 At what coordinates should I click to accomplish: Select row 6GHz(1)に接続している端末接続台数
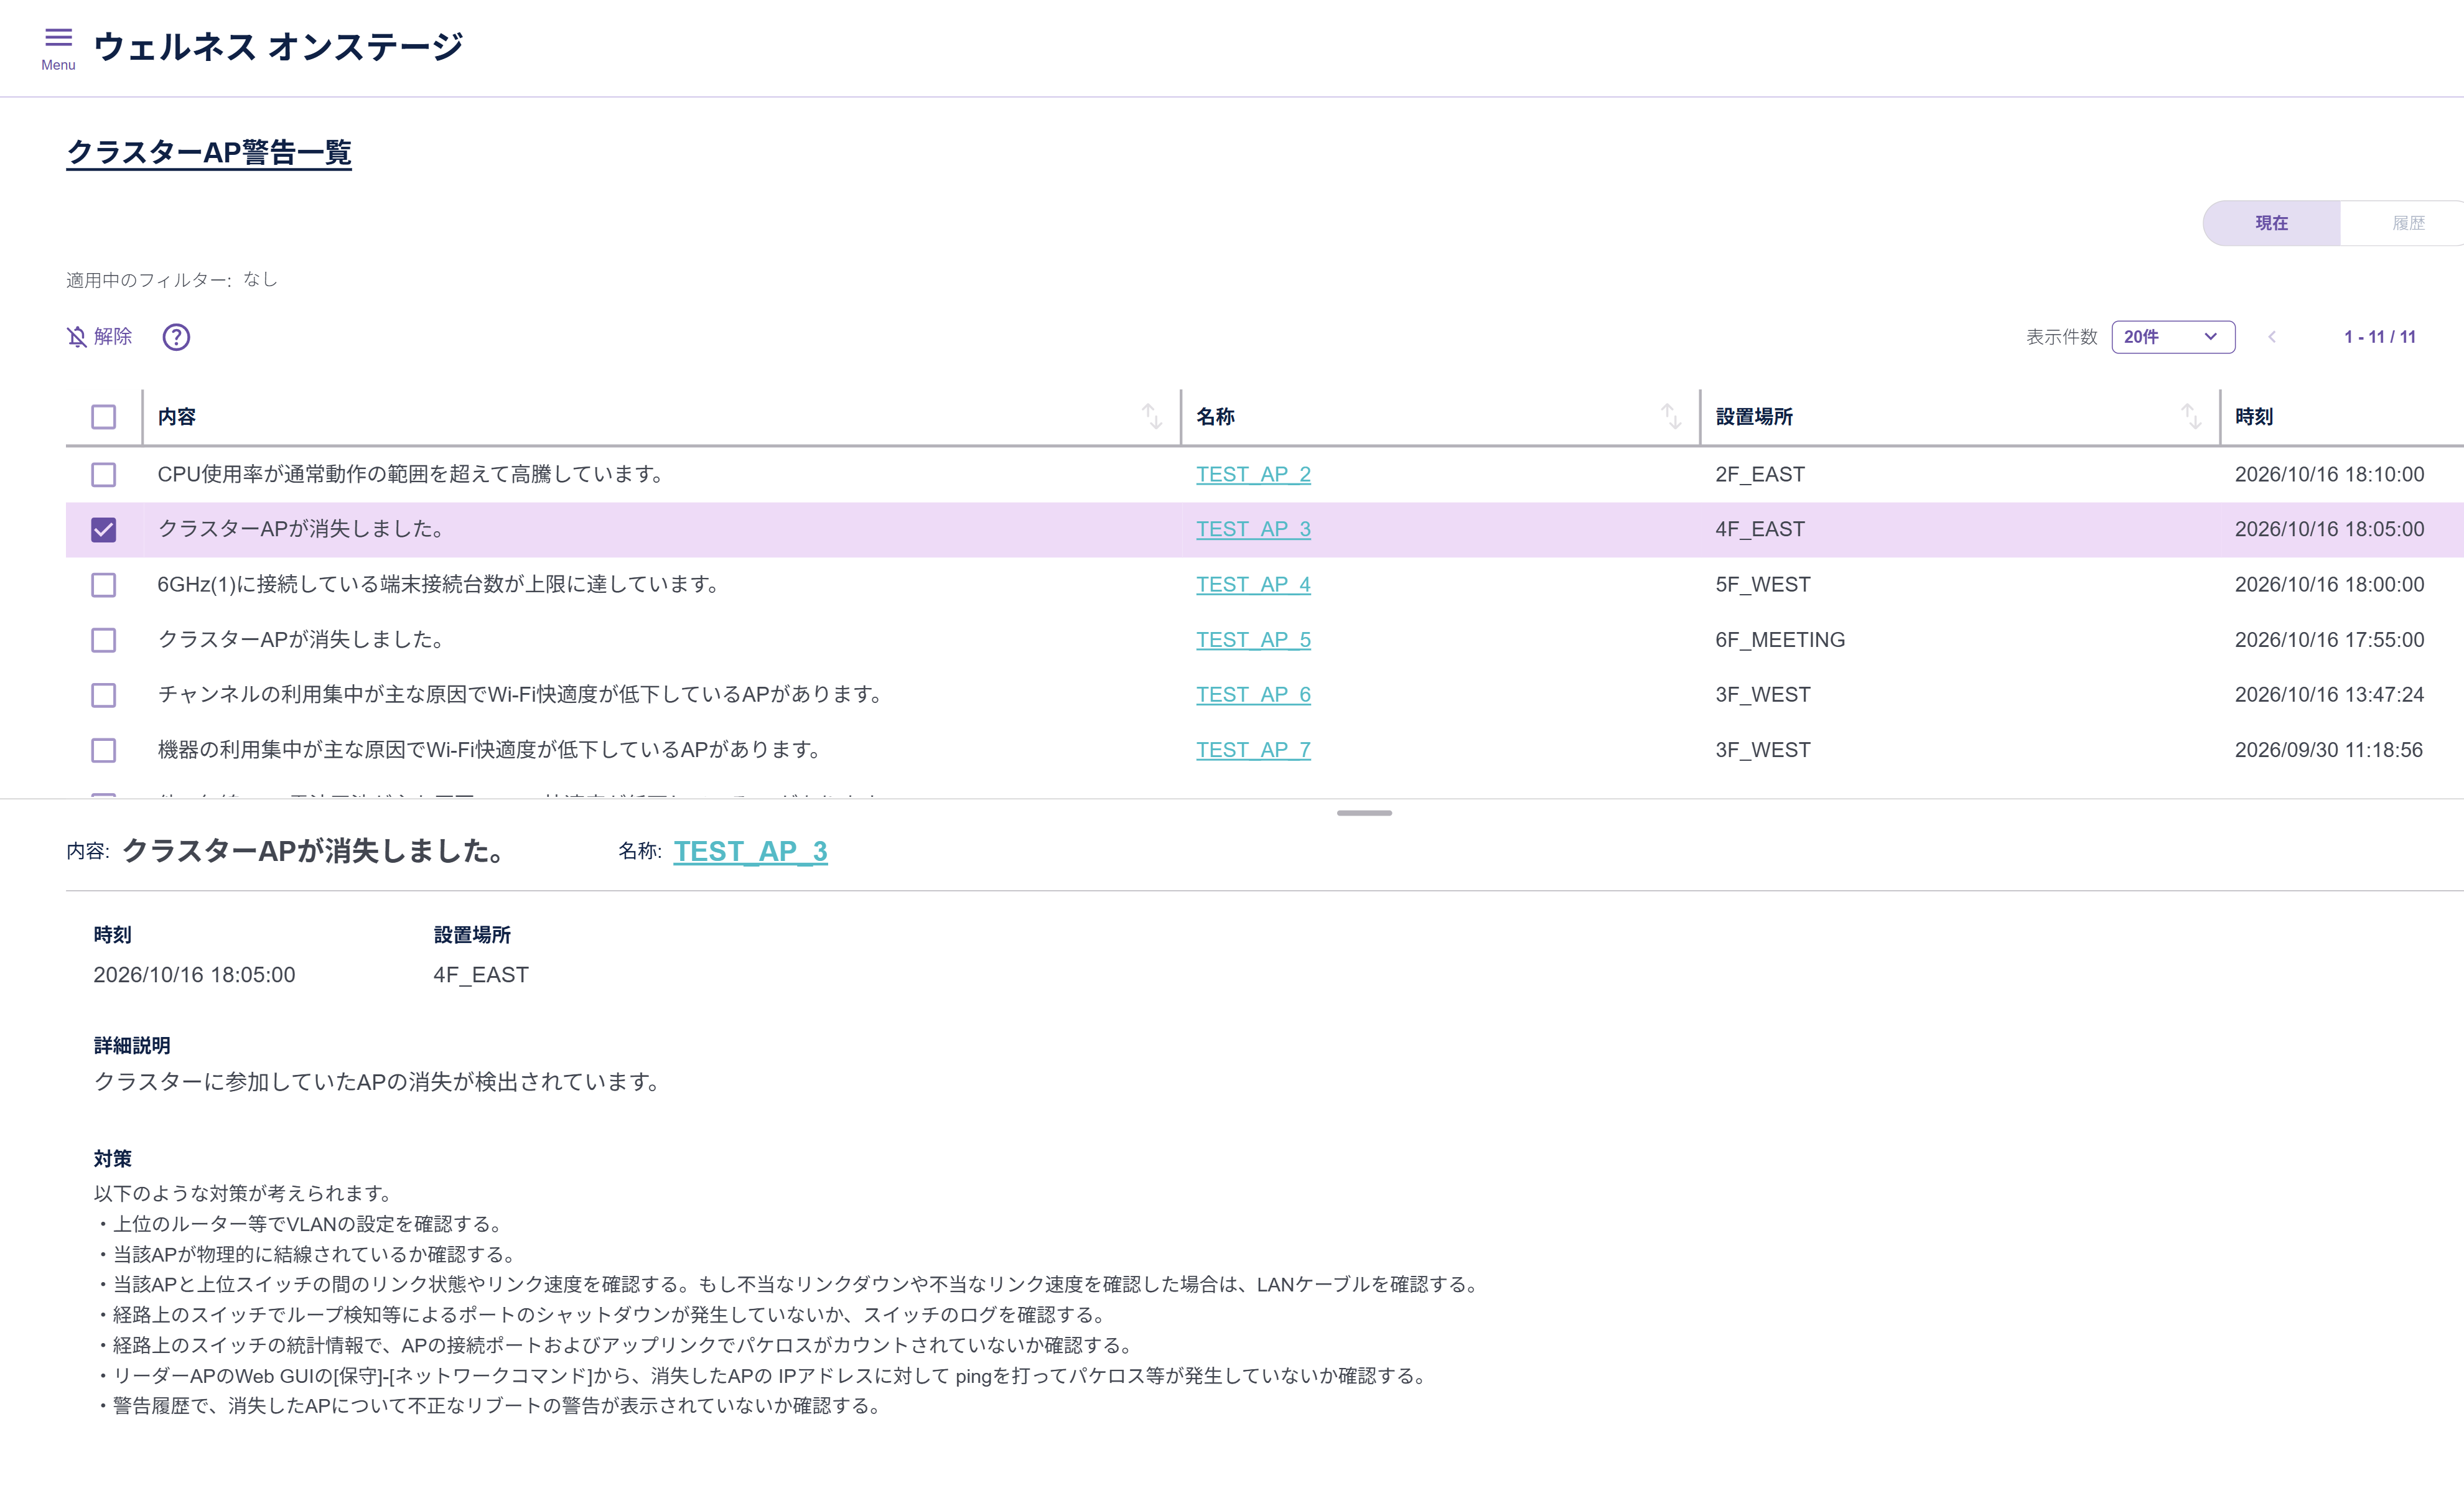[1265, 584]
